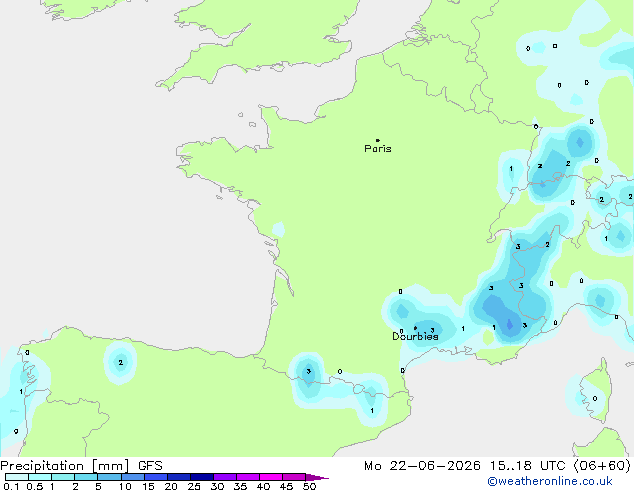Viewport: 634px width, 490px height.
Task: Click the legend value '35'
Action: click(240, 486)
